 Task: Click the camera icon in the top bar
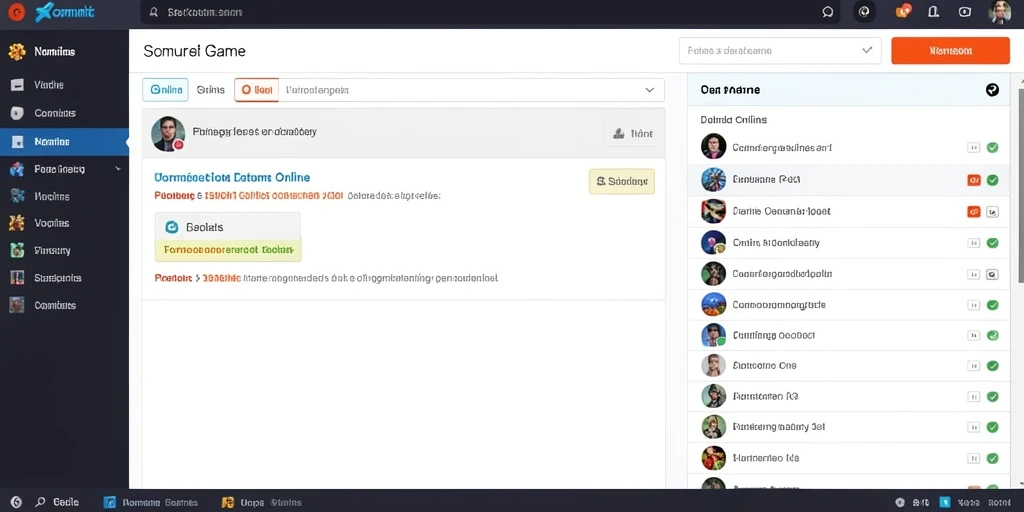tap(965, 12)
